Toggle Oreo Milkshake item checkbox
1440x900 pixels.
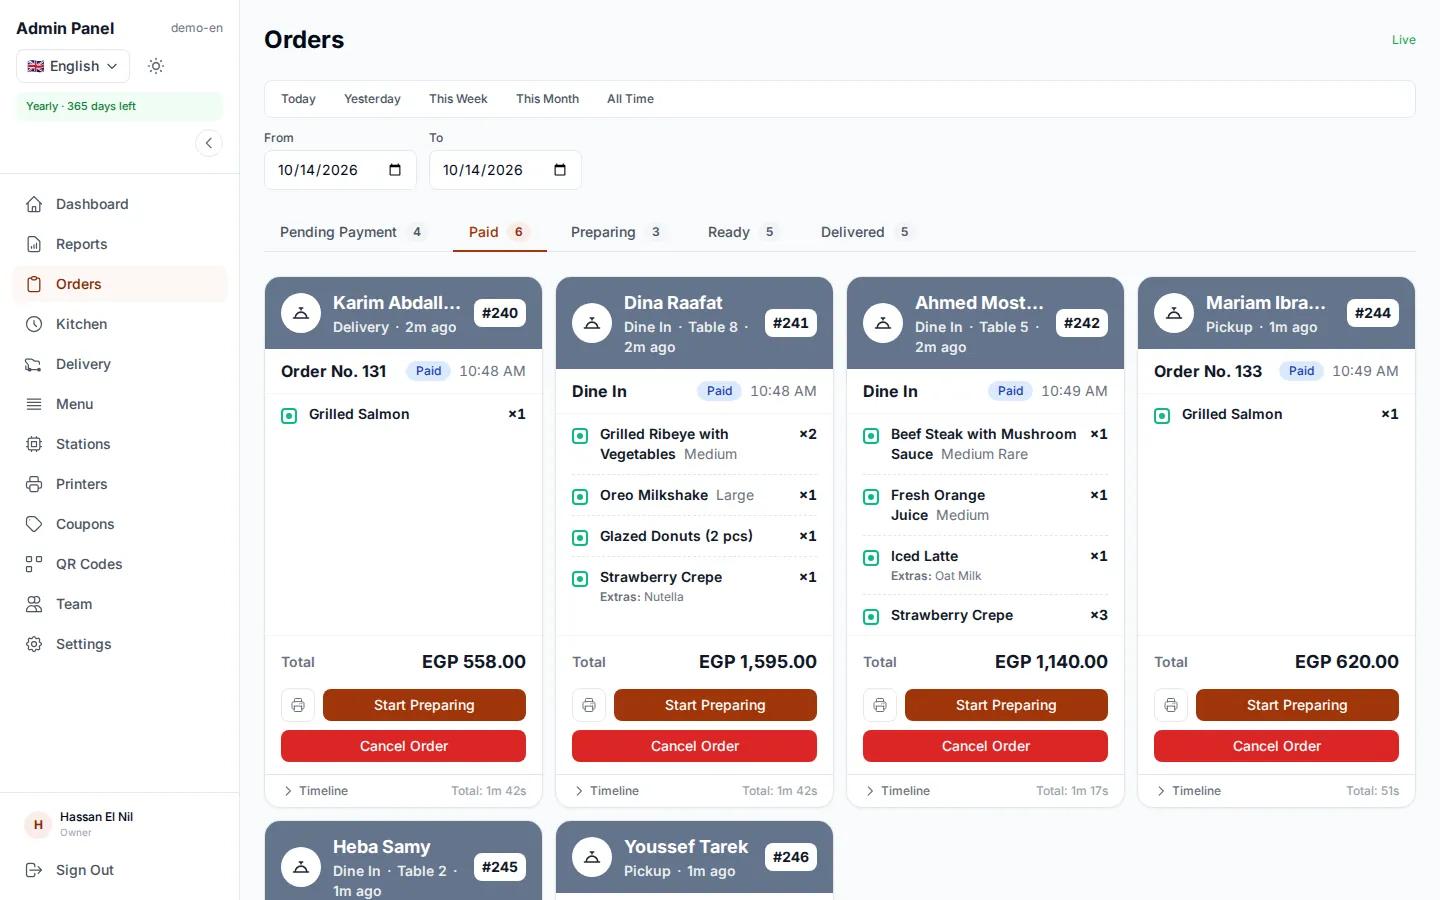pyautogui.click(x=580, y=496)
